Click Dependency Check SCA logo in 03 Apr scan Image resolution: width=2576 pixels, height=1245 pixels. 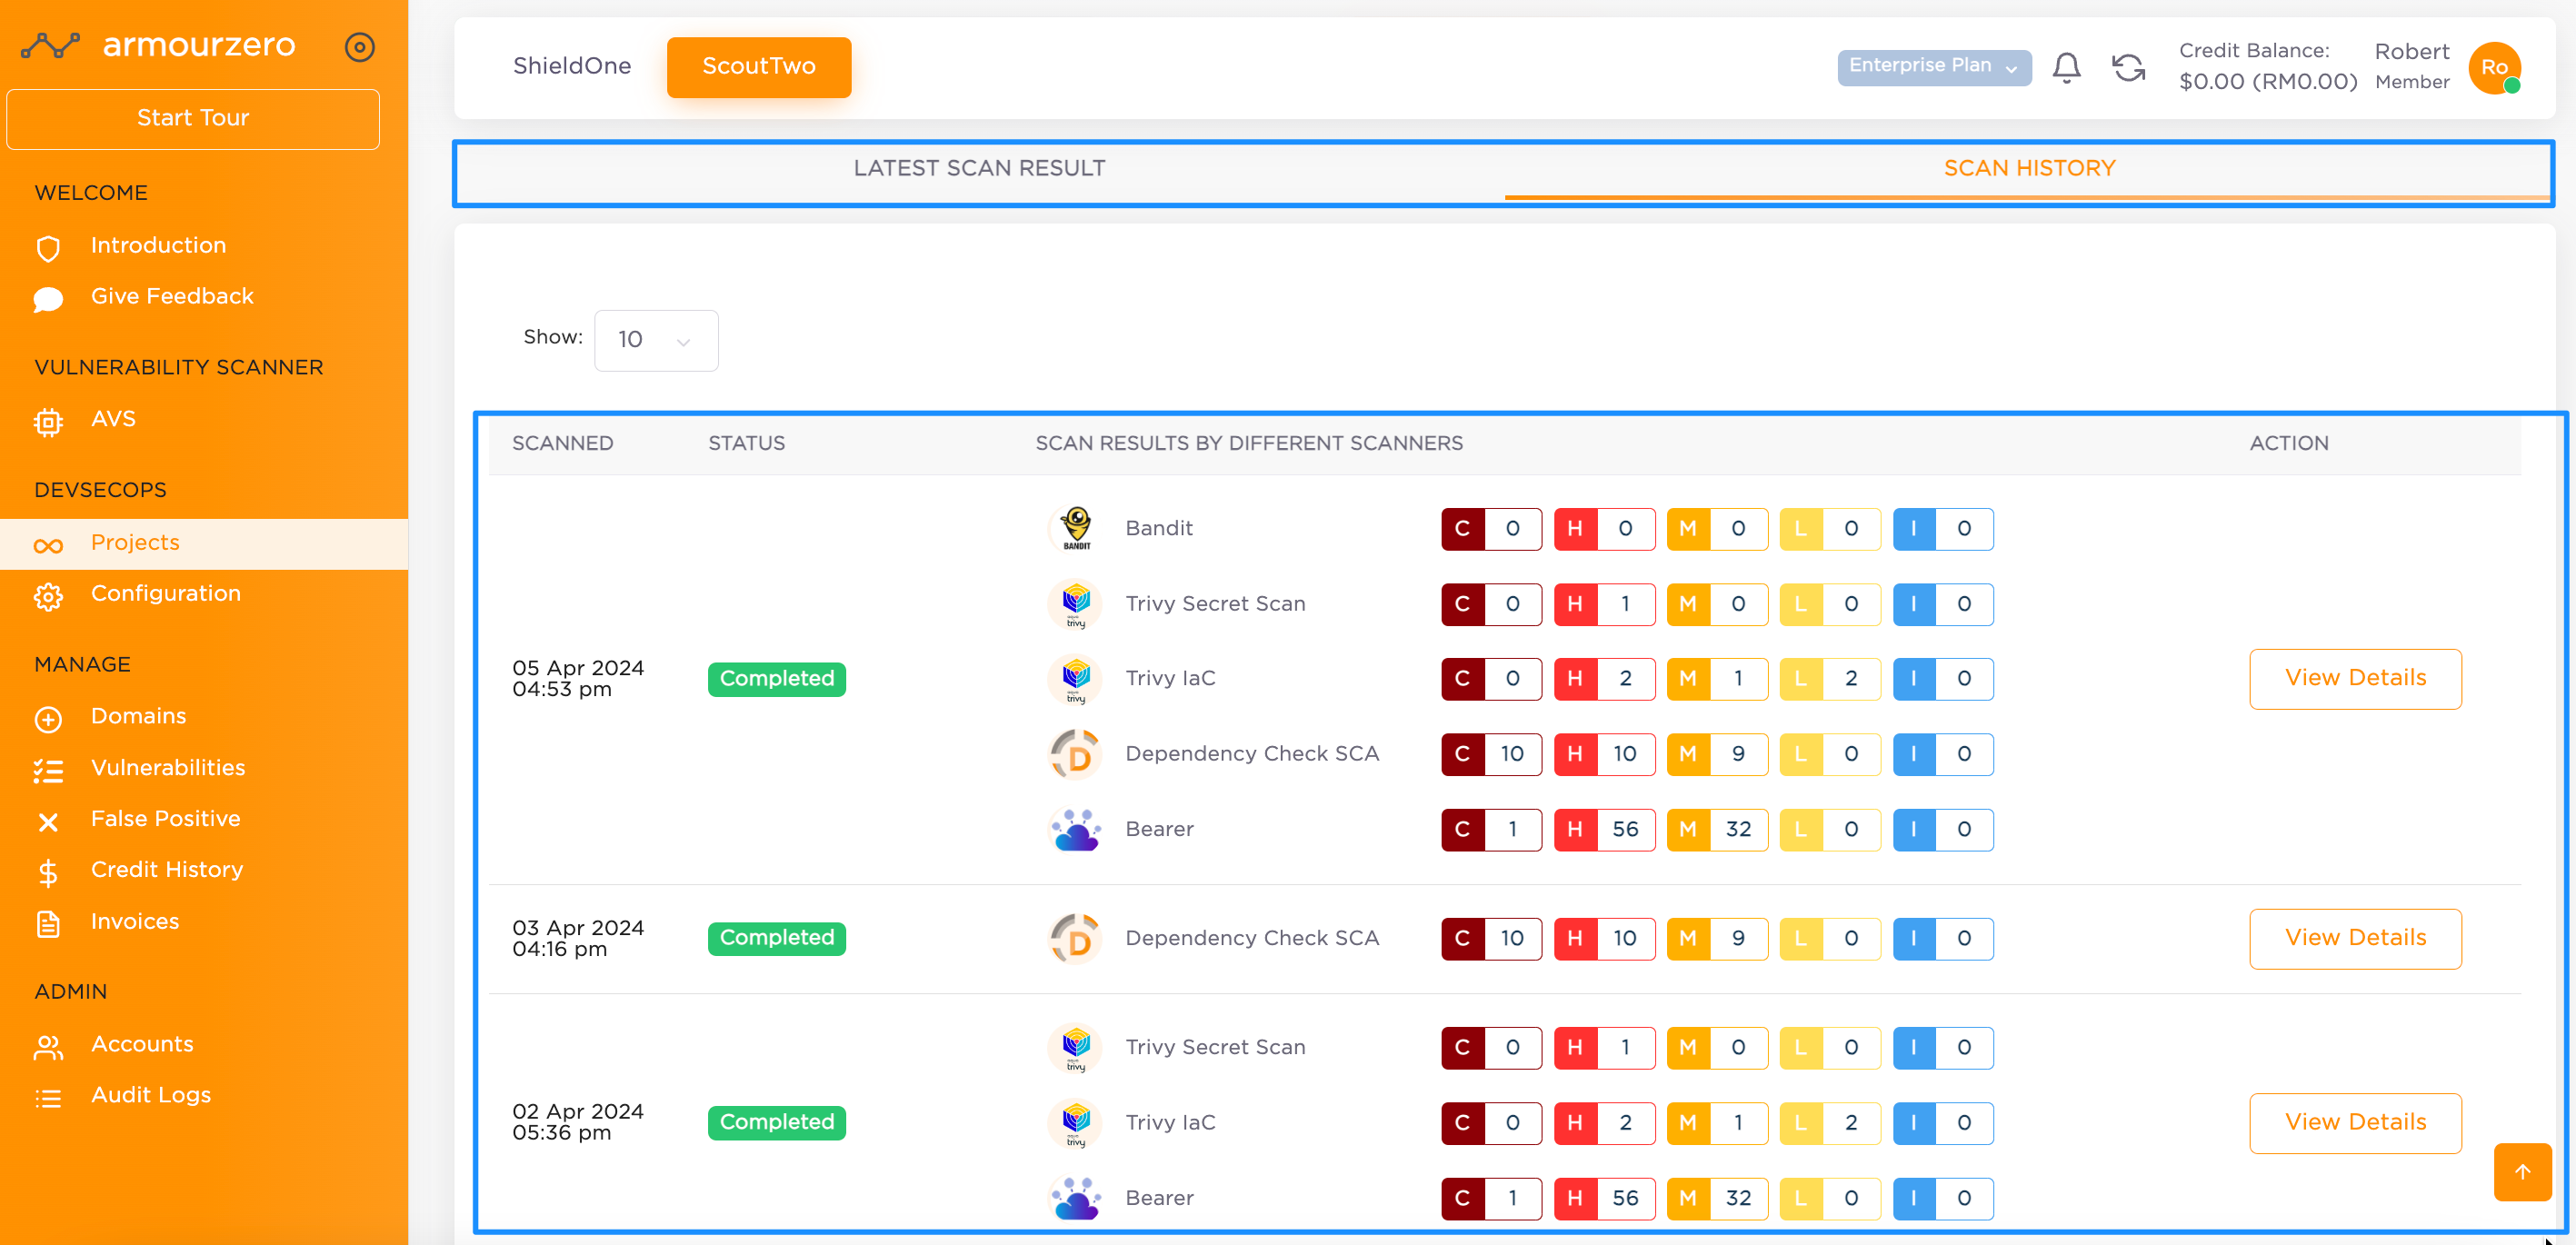coord(1075,937)
